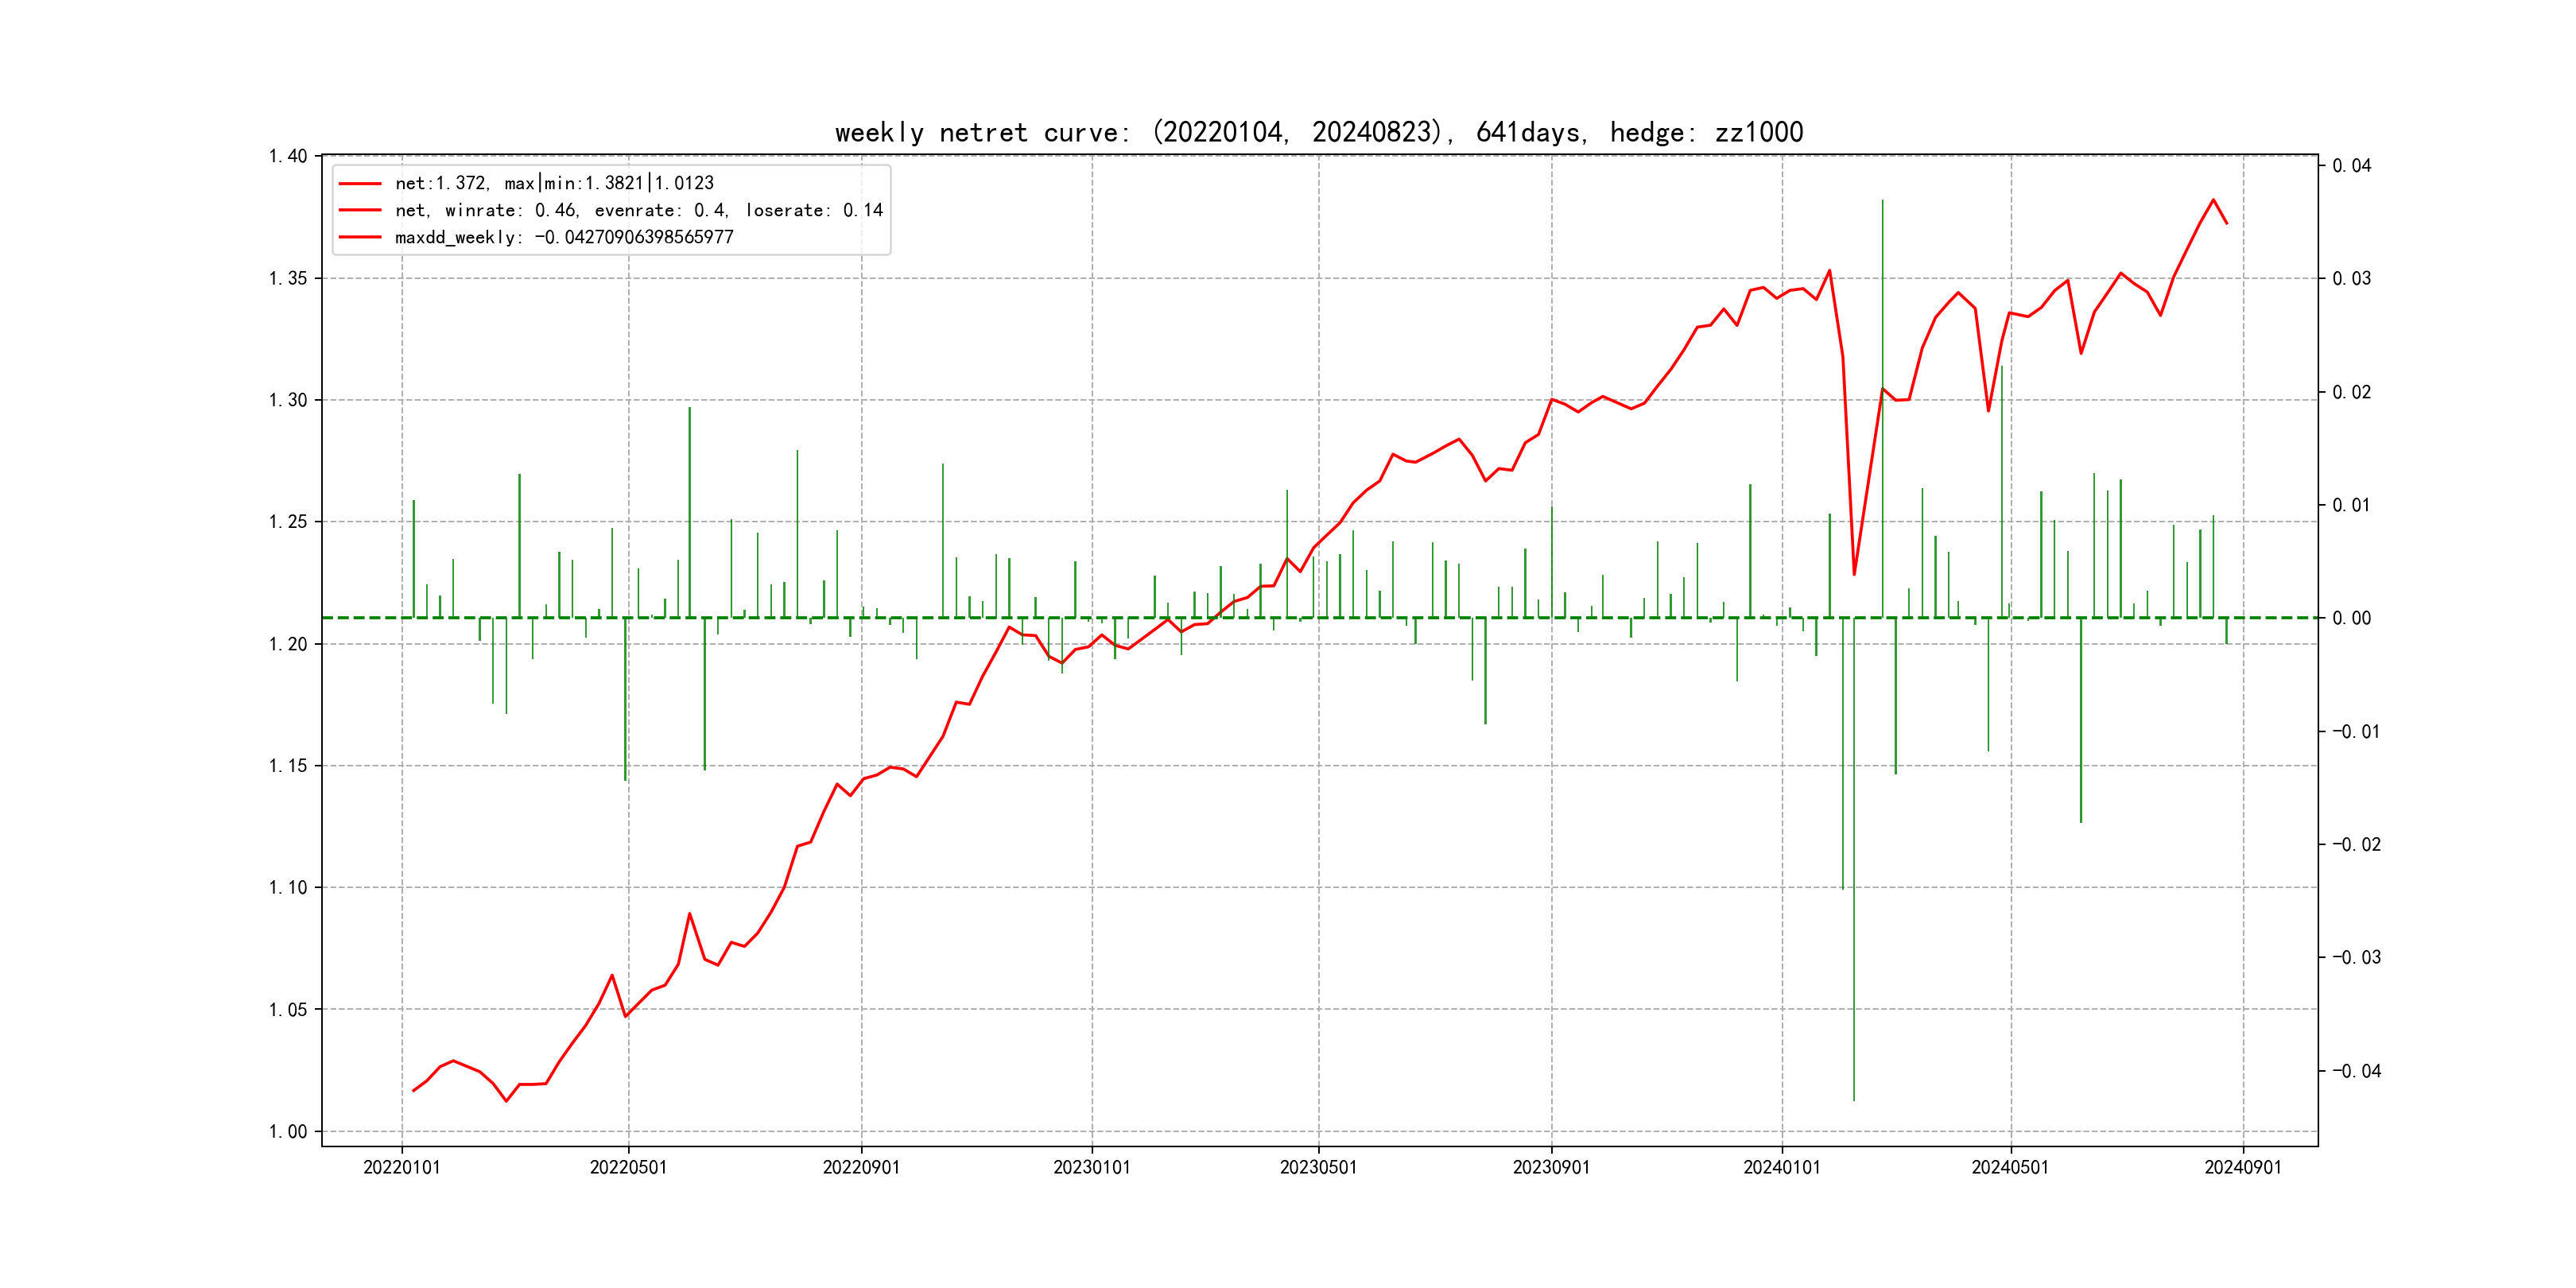Click the 20240501 x-axis date label

click(2010, 1167)
